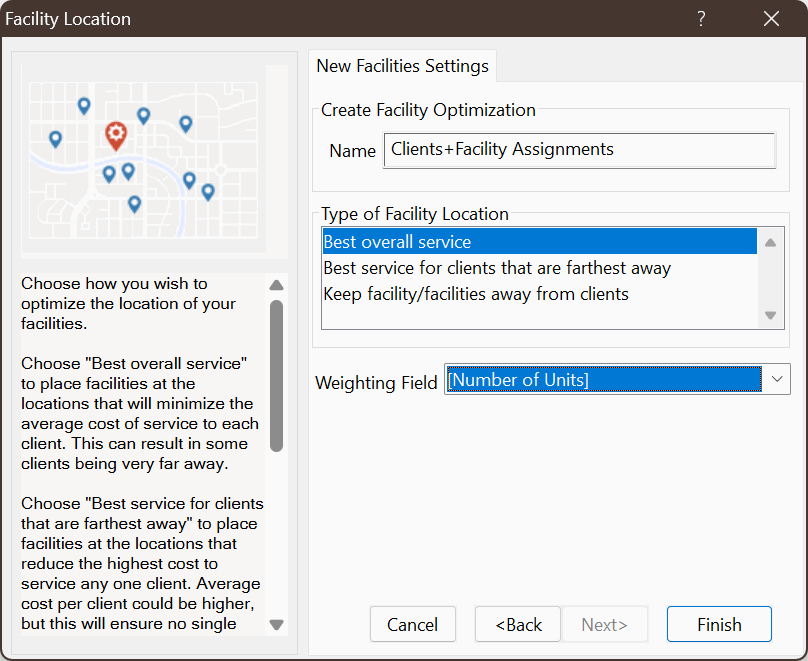Click the help text scrollbar thumb
This screenshot has height=661, width=808.
277,376
